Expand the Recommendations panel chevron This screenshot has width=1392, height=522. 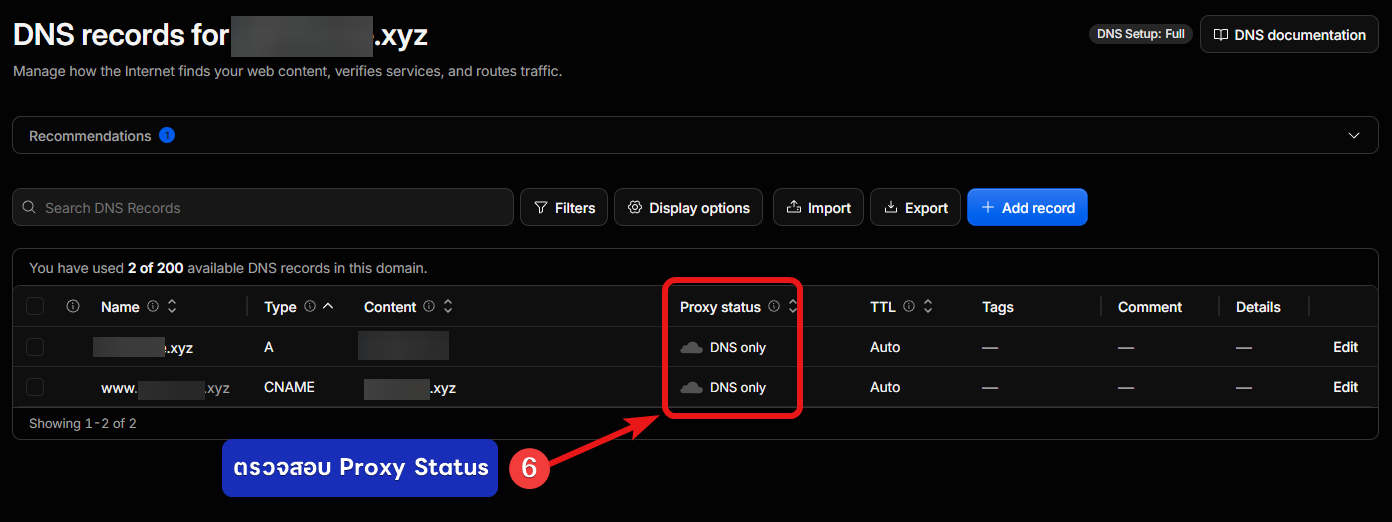[x=1354, y=135]
